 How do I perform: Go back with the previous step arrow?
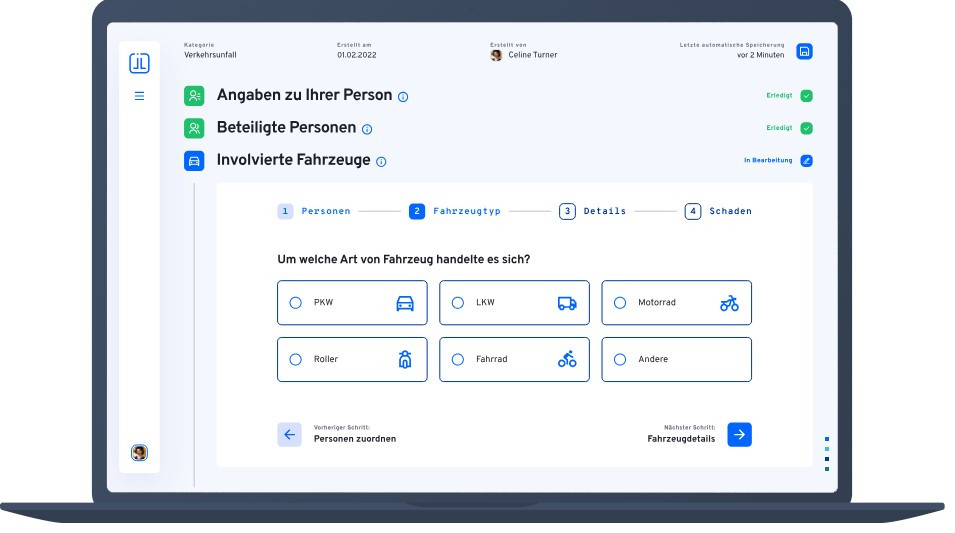pyautogui.click(x=289, y=434)
